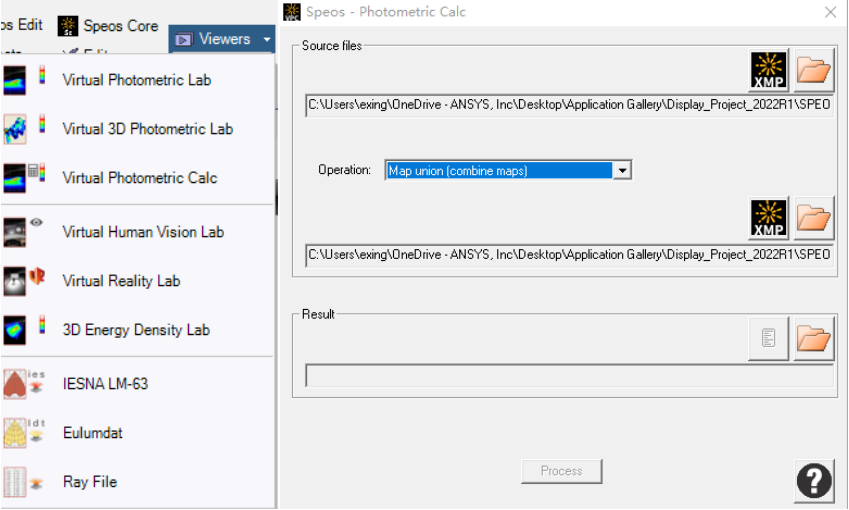
Task: Click Photometric Calc title bar icon
Action: pos(292,11)
